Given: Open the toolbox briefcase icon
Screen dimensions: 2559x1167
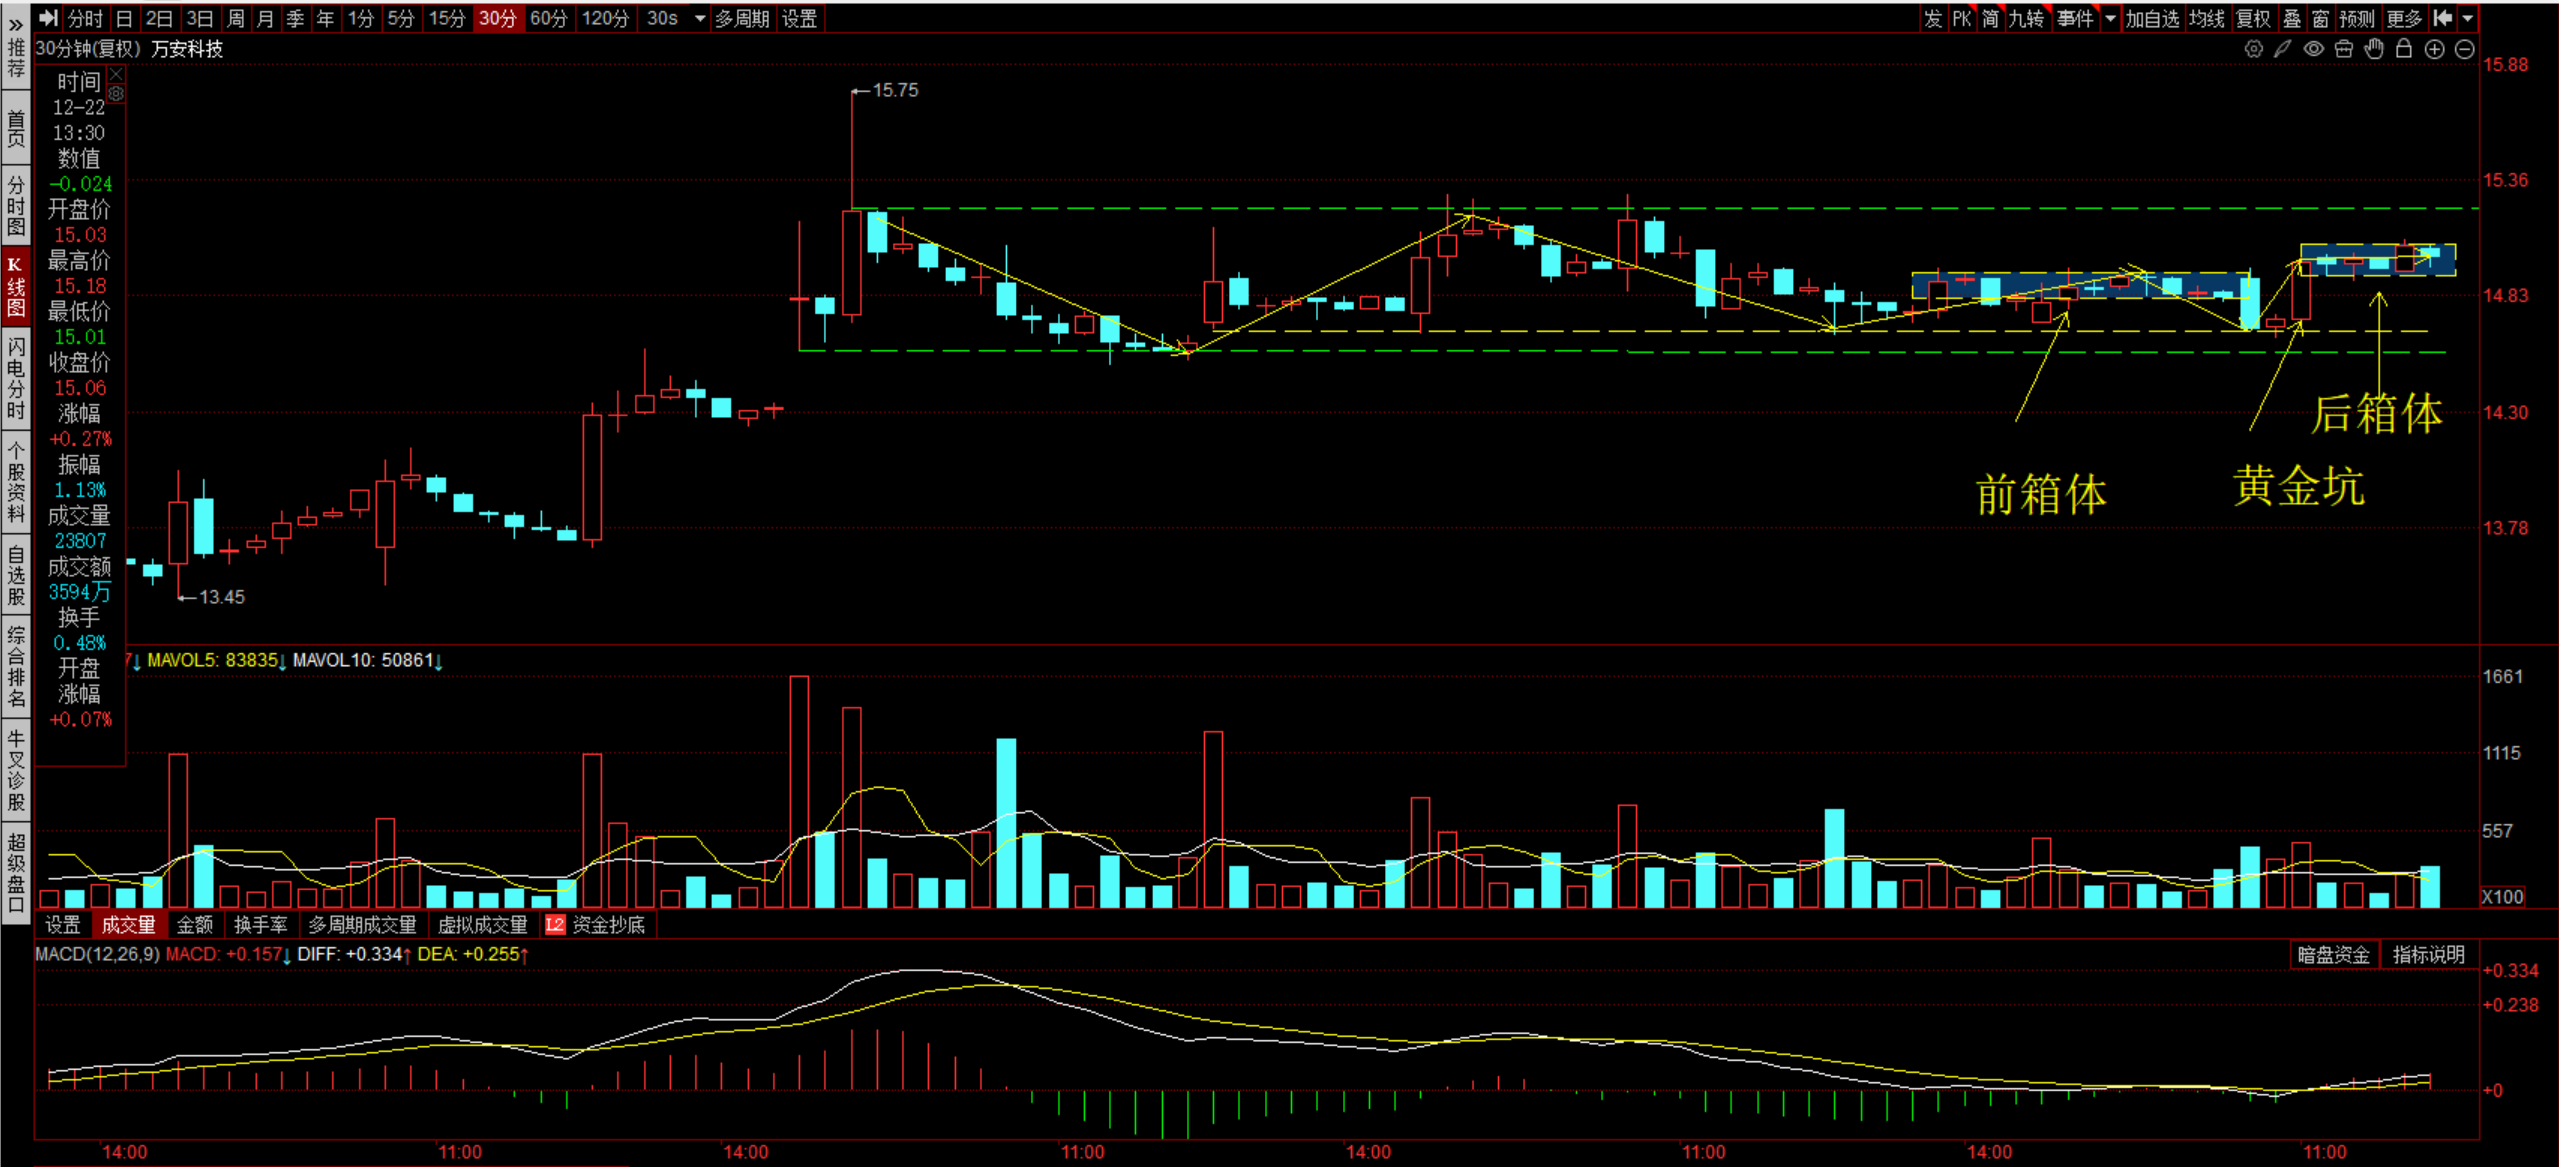Looking at the screenshot, I should pos(2344,49).
